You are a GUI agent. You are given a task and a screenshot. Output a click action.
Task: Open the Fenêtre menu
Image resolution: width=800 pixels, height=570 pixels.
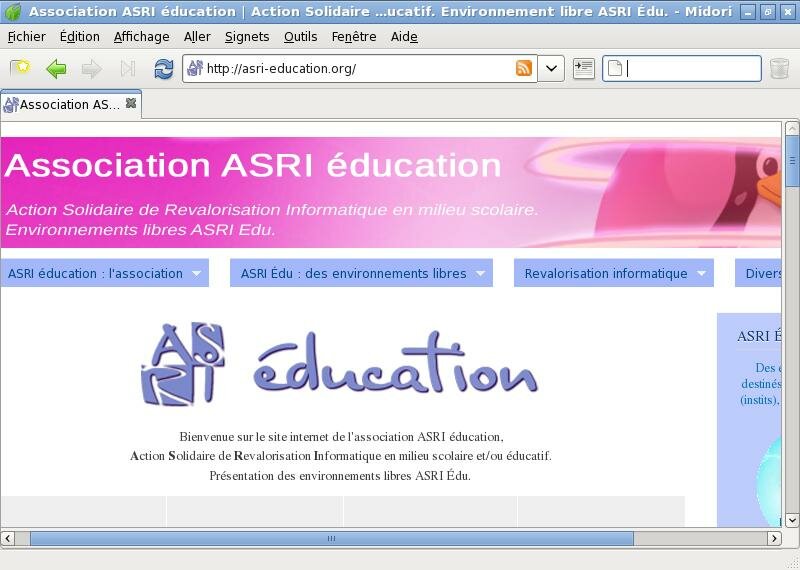coord(354,37)
